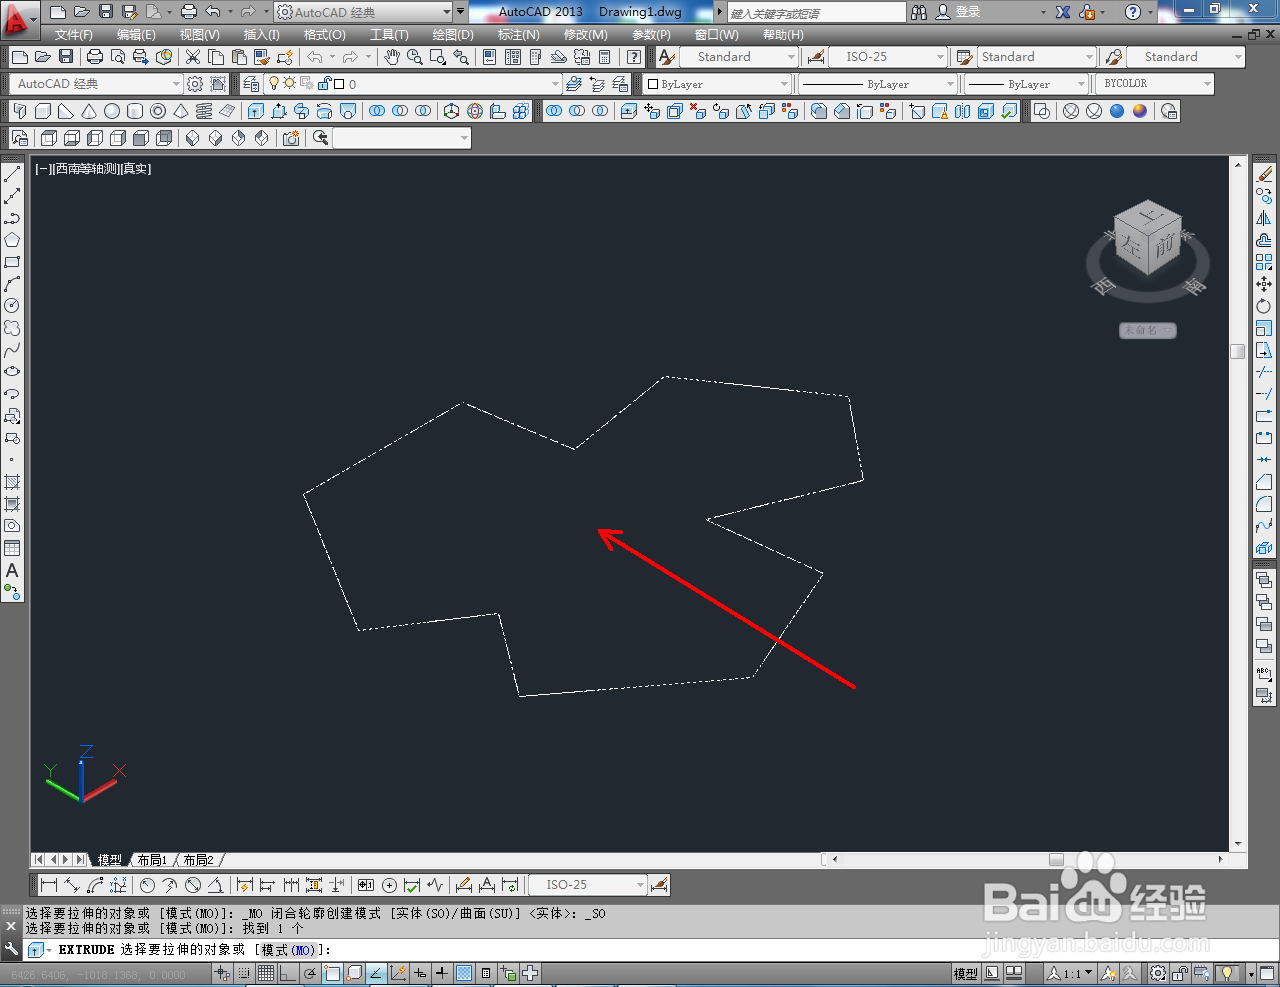
Task: Click the 模型 button in status bar
Action: (965, 973)
